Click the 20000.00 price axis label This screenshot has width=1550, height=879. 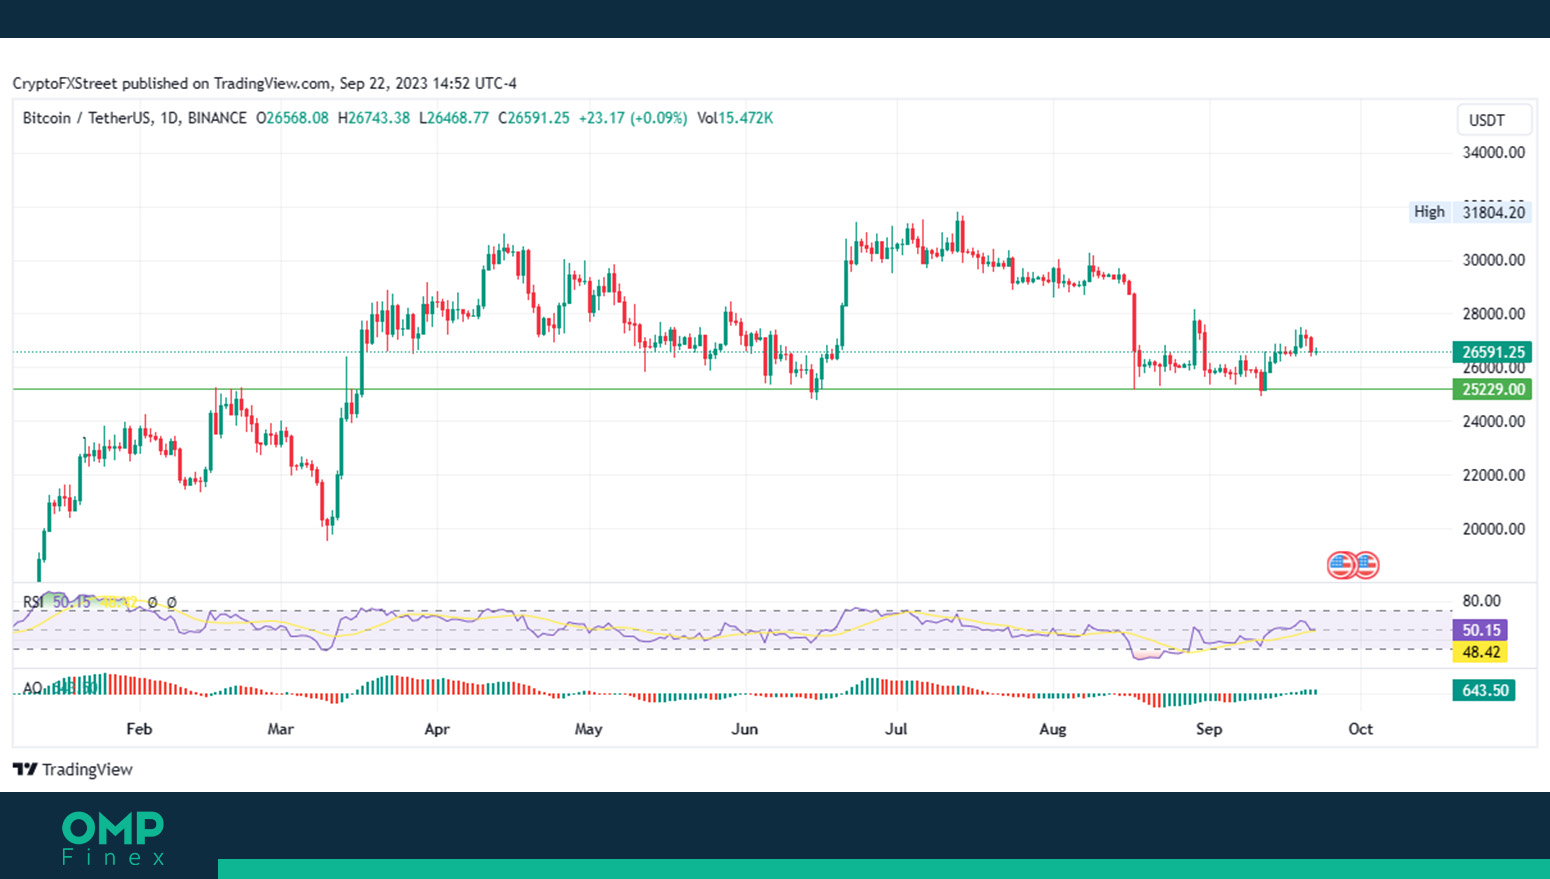1494,529
